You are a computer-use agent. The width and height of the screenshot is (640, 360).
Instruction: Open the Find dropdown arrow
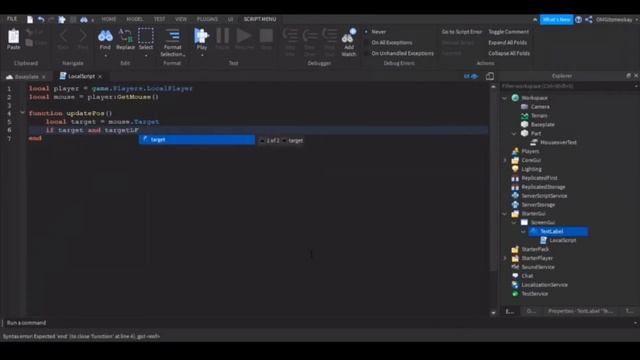click(105, 55)
